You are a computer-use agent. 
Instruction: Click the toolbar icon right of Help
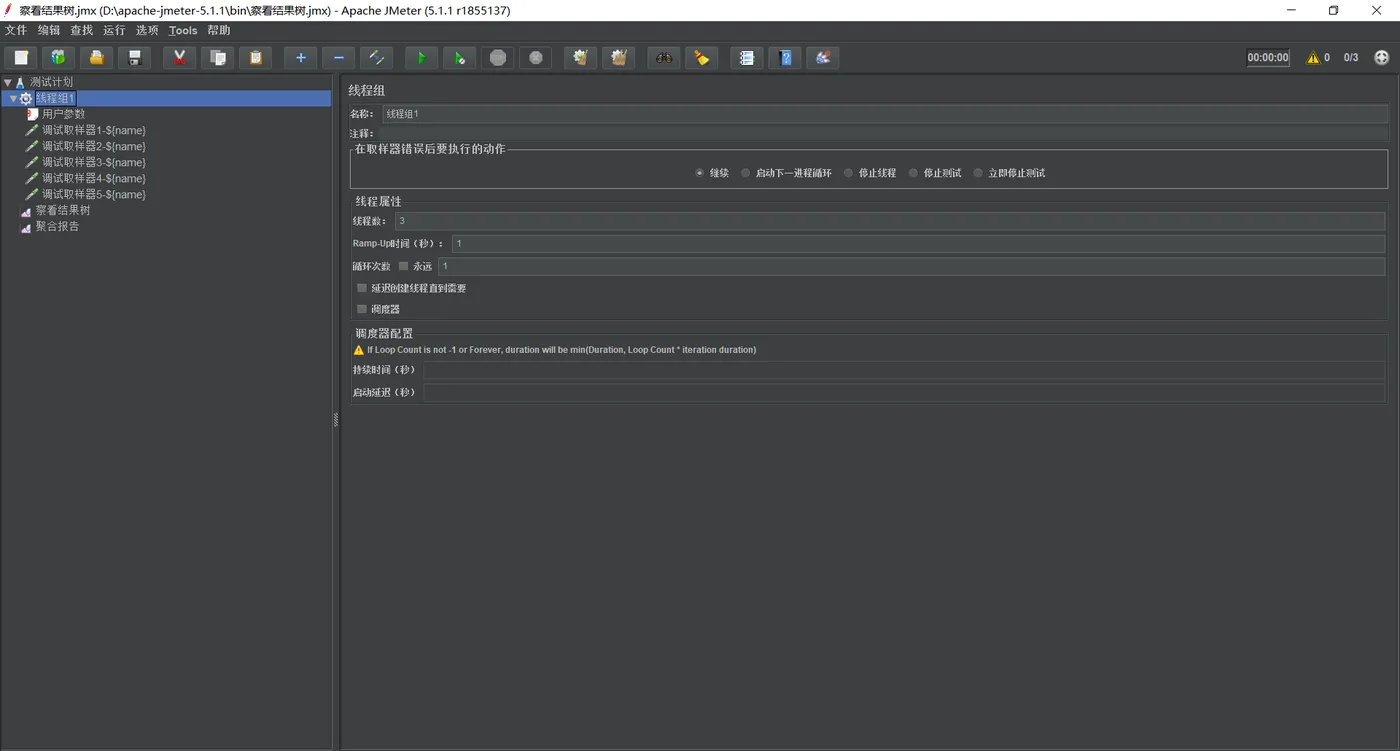pos(822,58)
